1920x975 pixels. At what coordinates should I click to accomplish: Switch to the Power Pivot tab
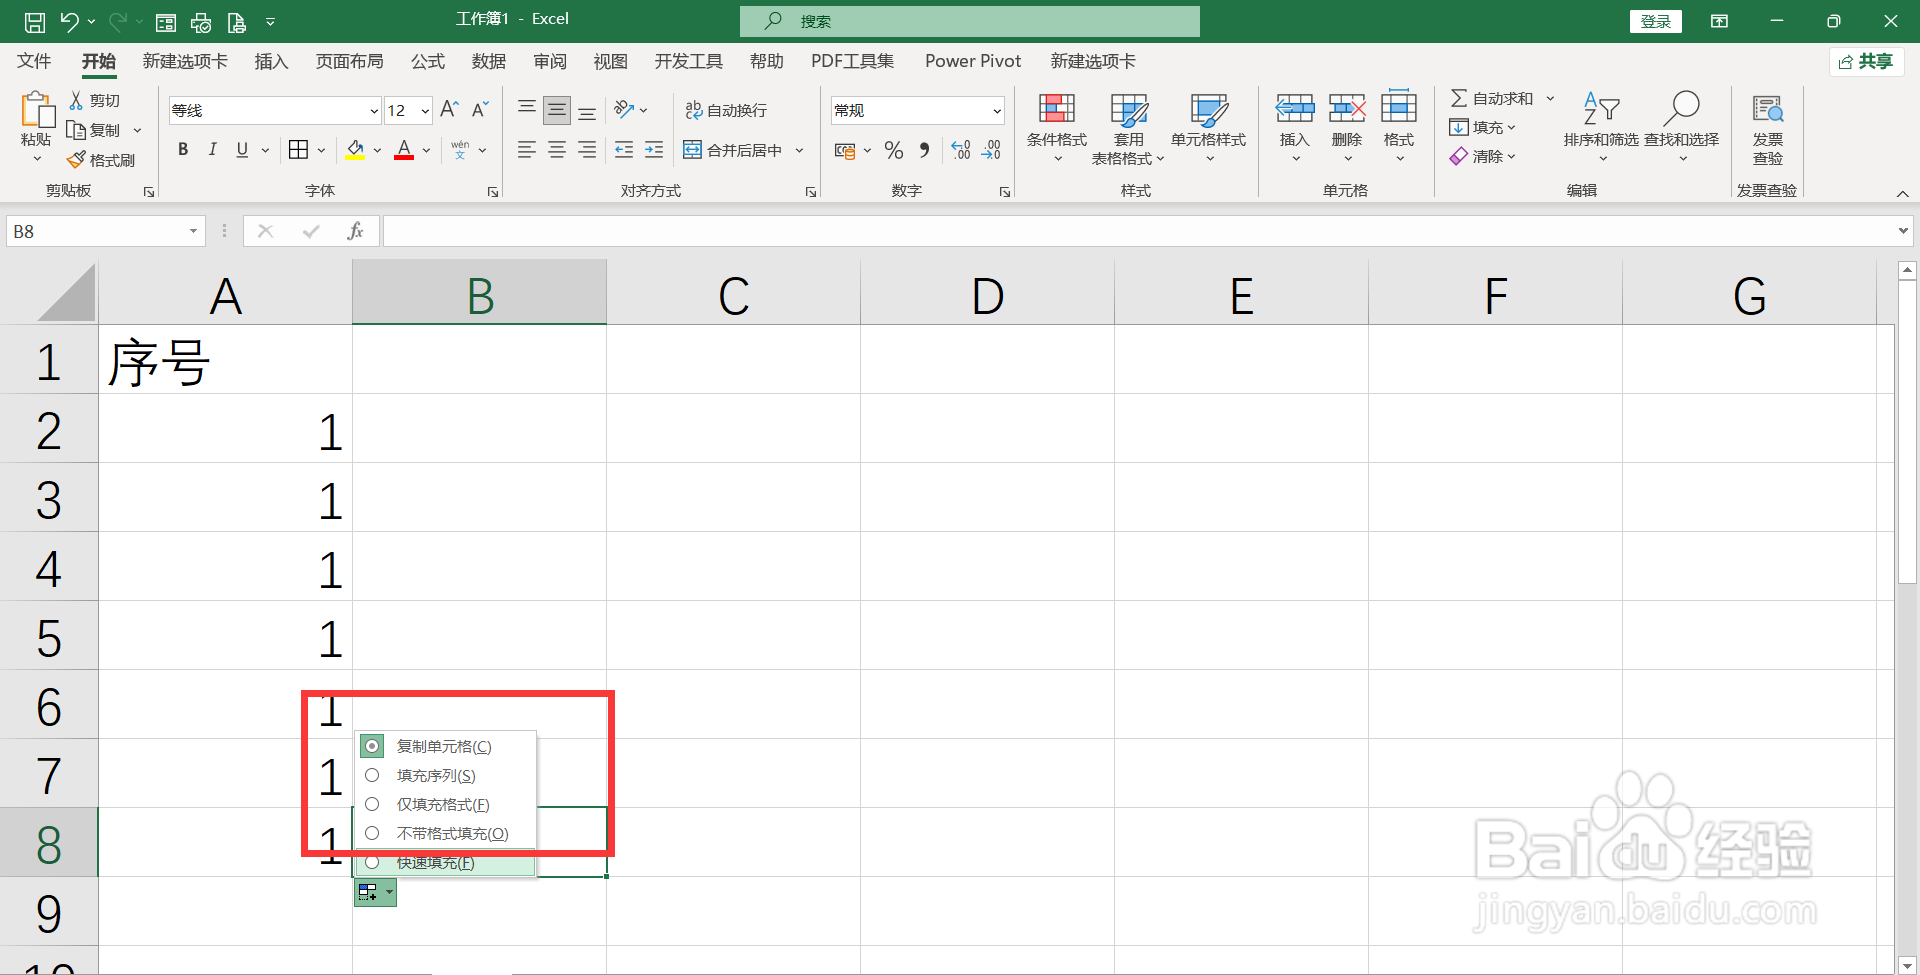point(973,61)
